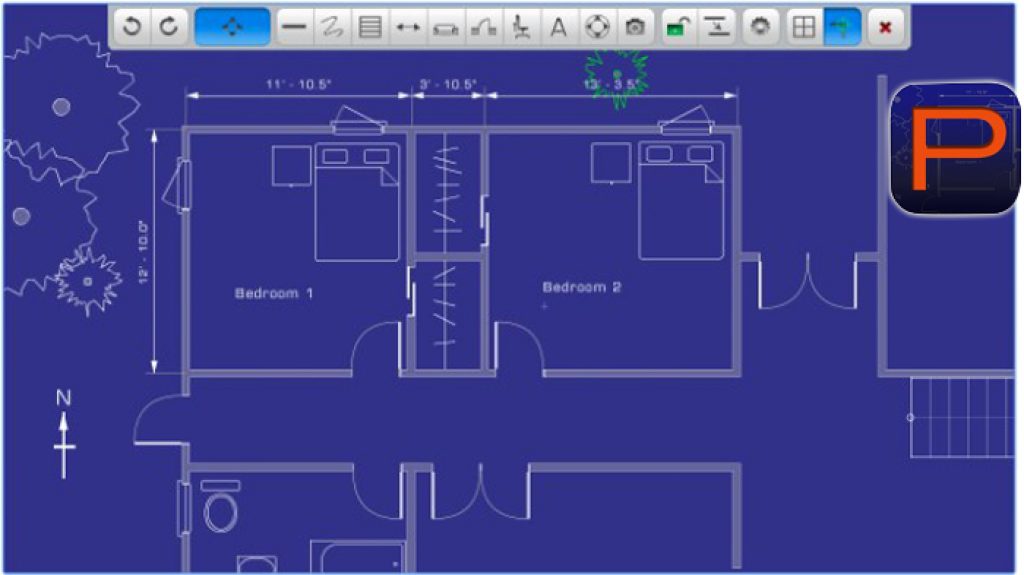Image resolution: width=1024 pixels, height=575 pixels.
Task: Select the Bedroom 1 door swing
Action: 377,348
